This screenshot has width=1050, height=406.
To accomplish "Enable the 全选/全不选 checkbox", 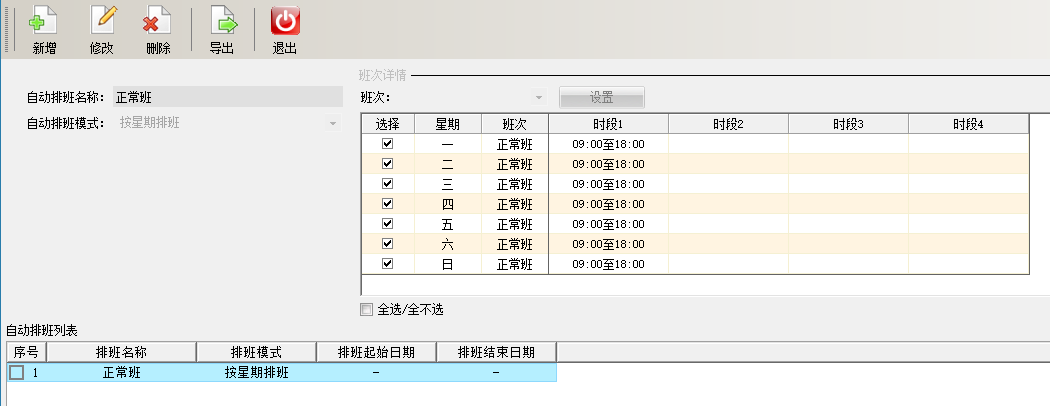I will pos(367,310).
